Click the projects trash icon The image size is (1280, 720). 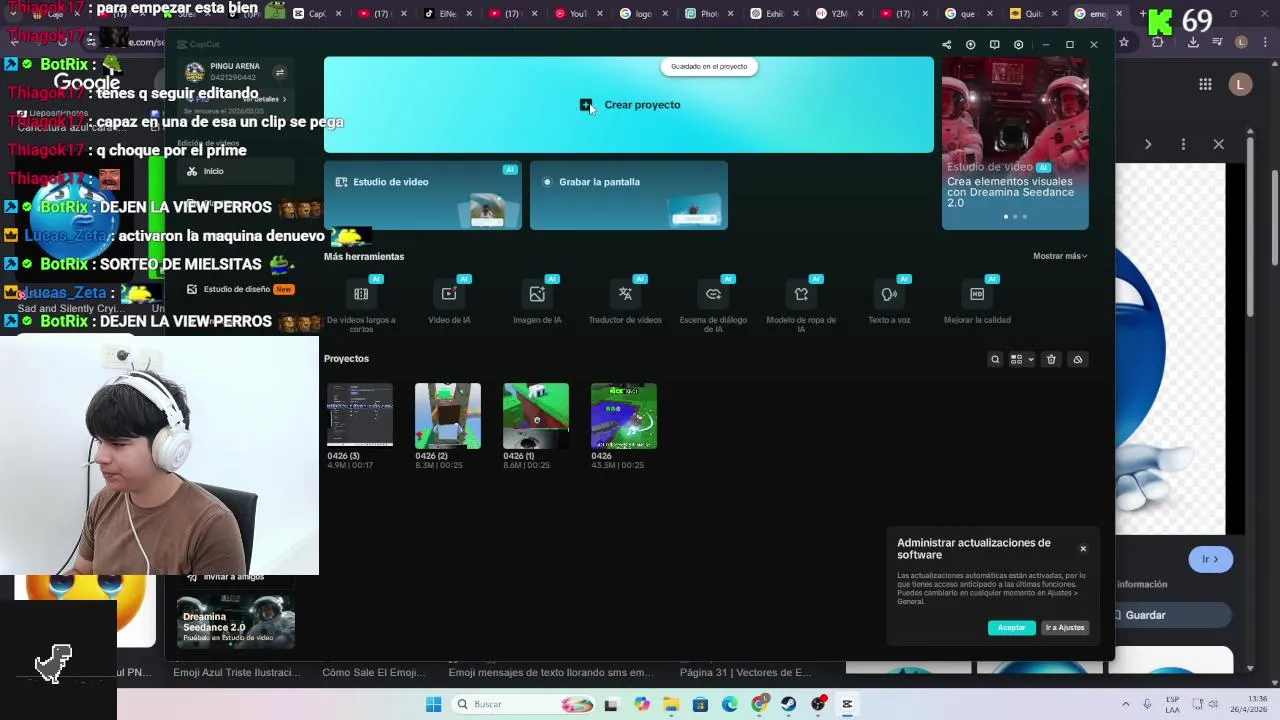click(x=1051, y=360)
